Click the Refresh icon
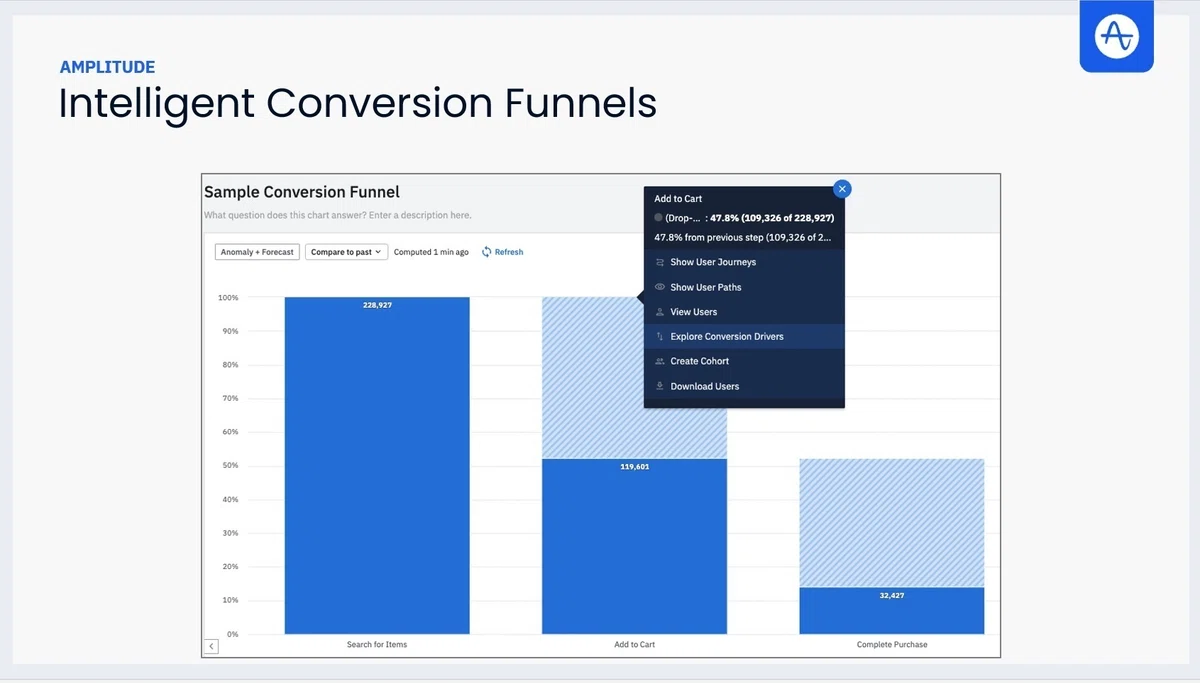The image size is (1200, 683). 487,252
